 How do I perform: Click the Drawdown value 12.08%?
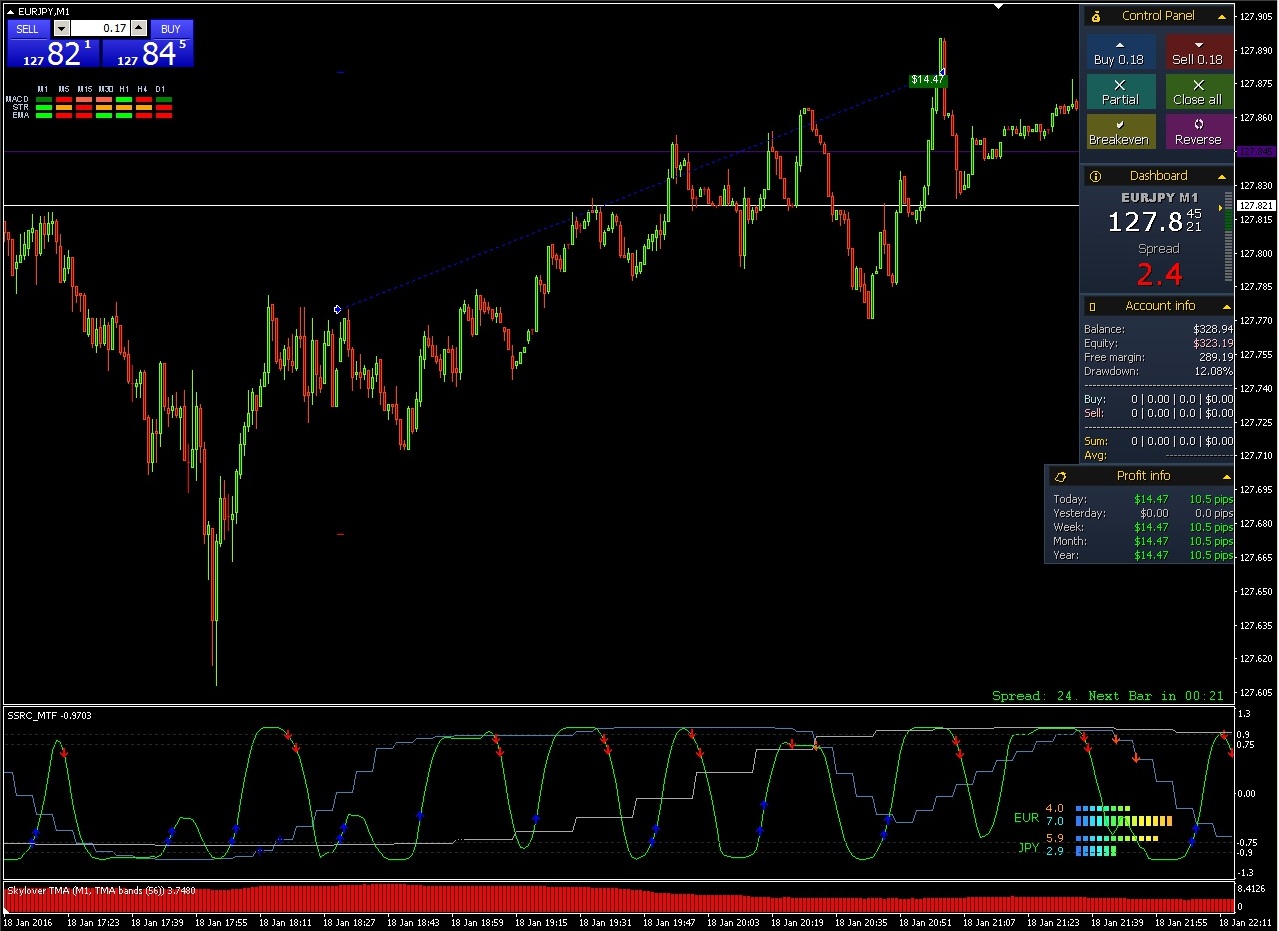[x=1213, y=371]
